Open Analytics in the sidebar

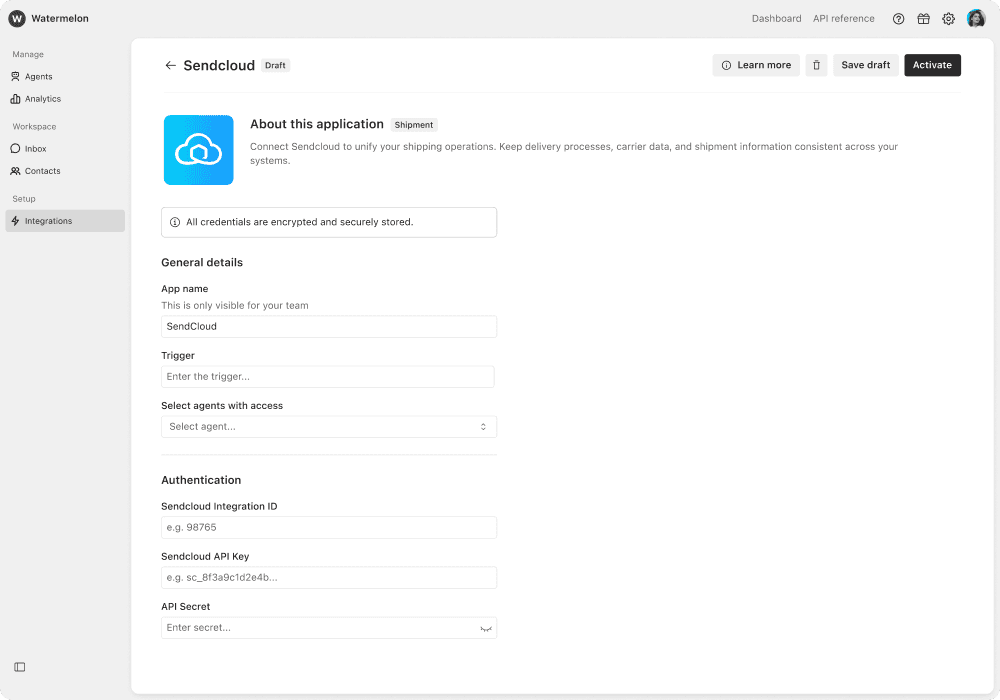65,99
